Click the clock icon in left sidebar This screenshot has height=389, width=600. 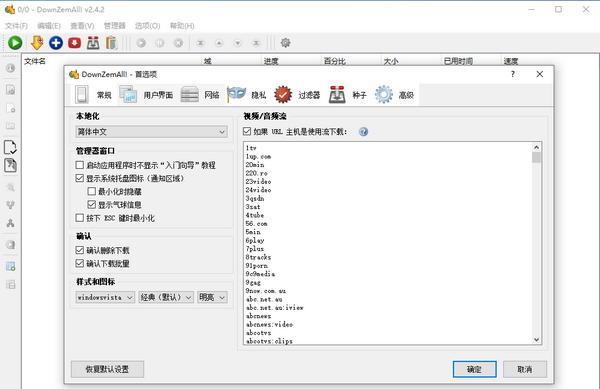(10, 68)
